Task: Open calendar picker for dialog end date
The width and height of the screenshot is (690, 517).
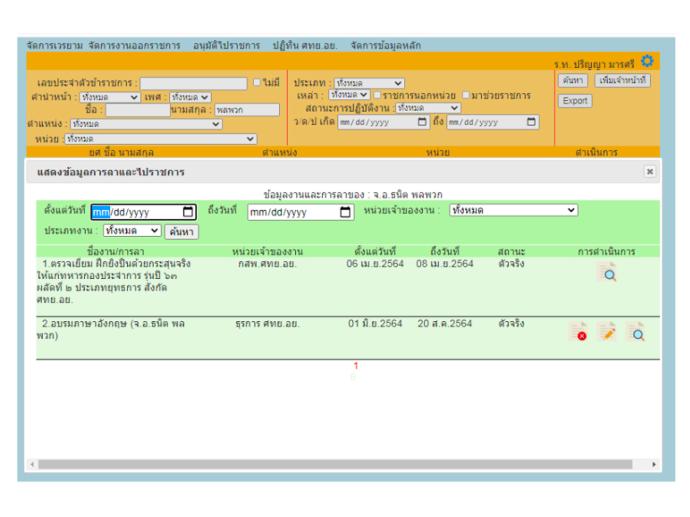Action: tap(346, 211)
